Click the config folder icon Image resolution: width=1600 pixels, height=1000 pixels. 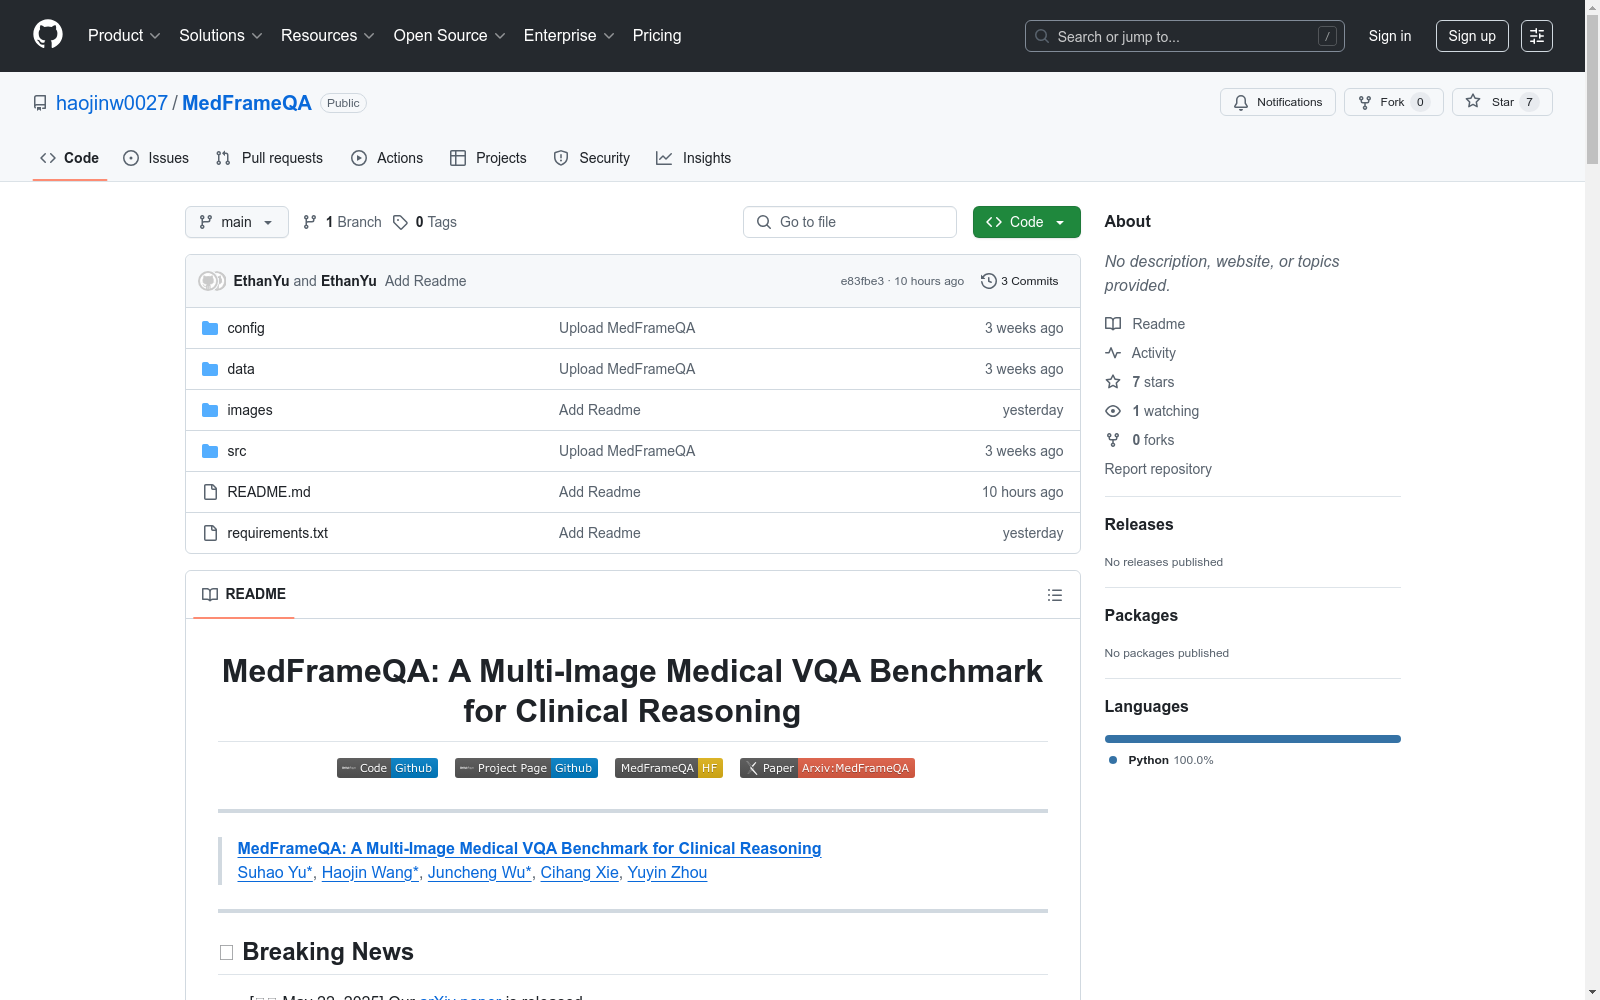pos(210,328)
